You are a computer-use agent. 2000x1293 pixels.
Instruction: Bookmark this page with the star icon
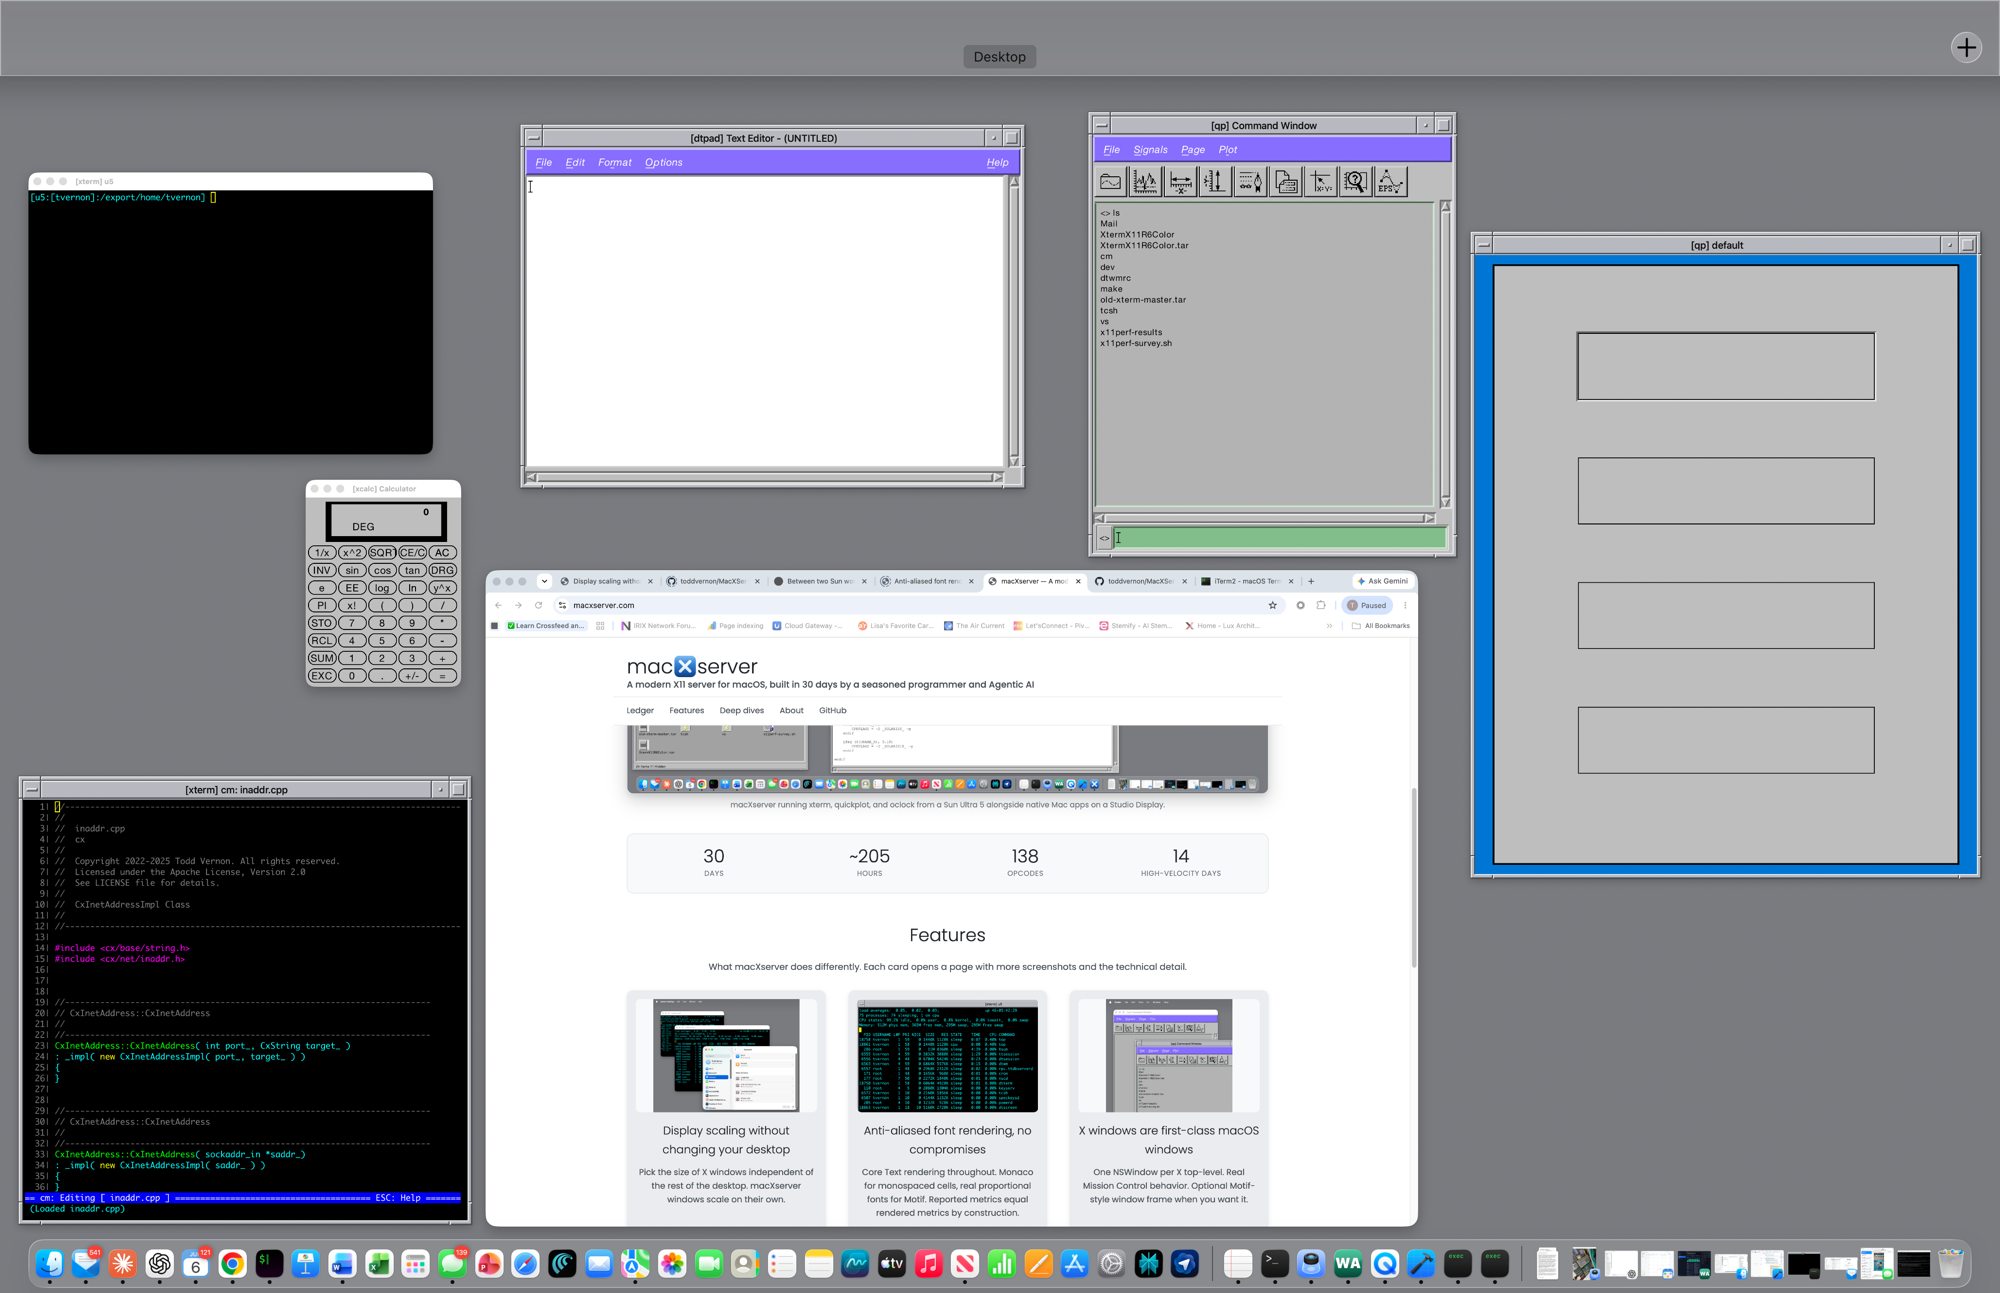[1272, 605]
